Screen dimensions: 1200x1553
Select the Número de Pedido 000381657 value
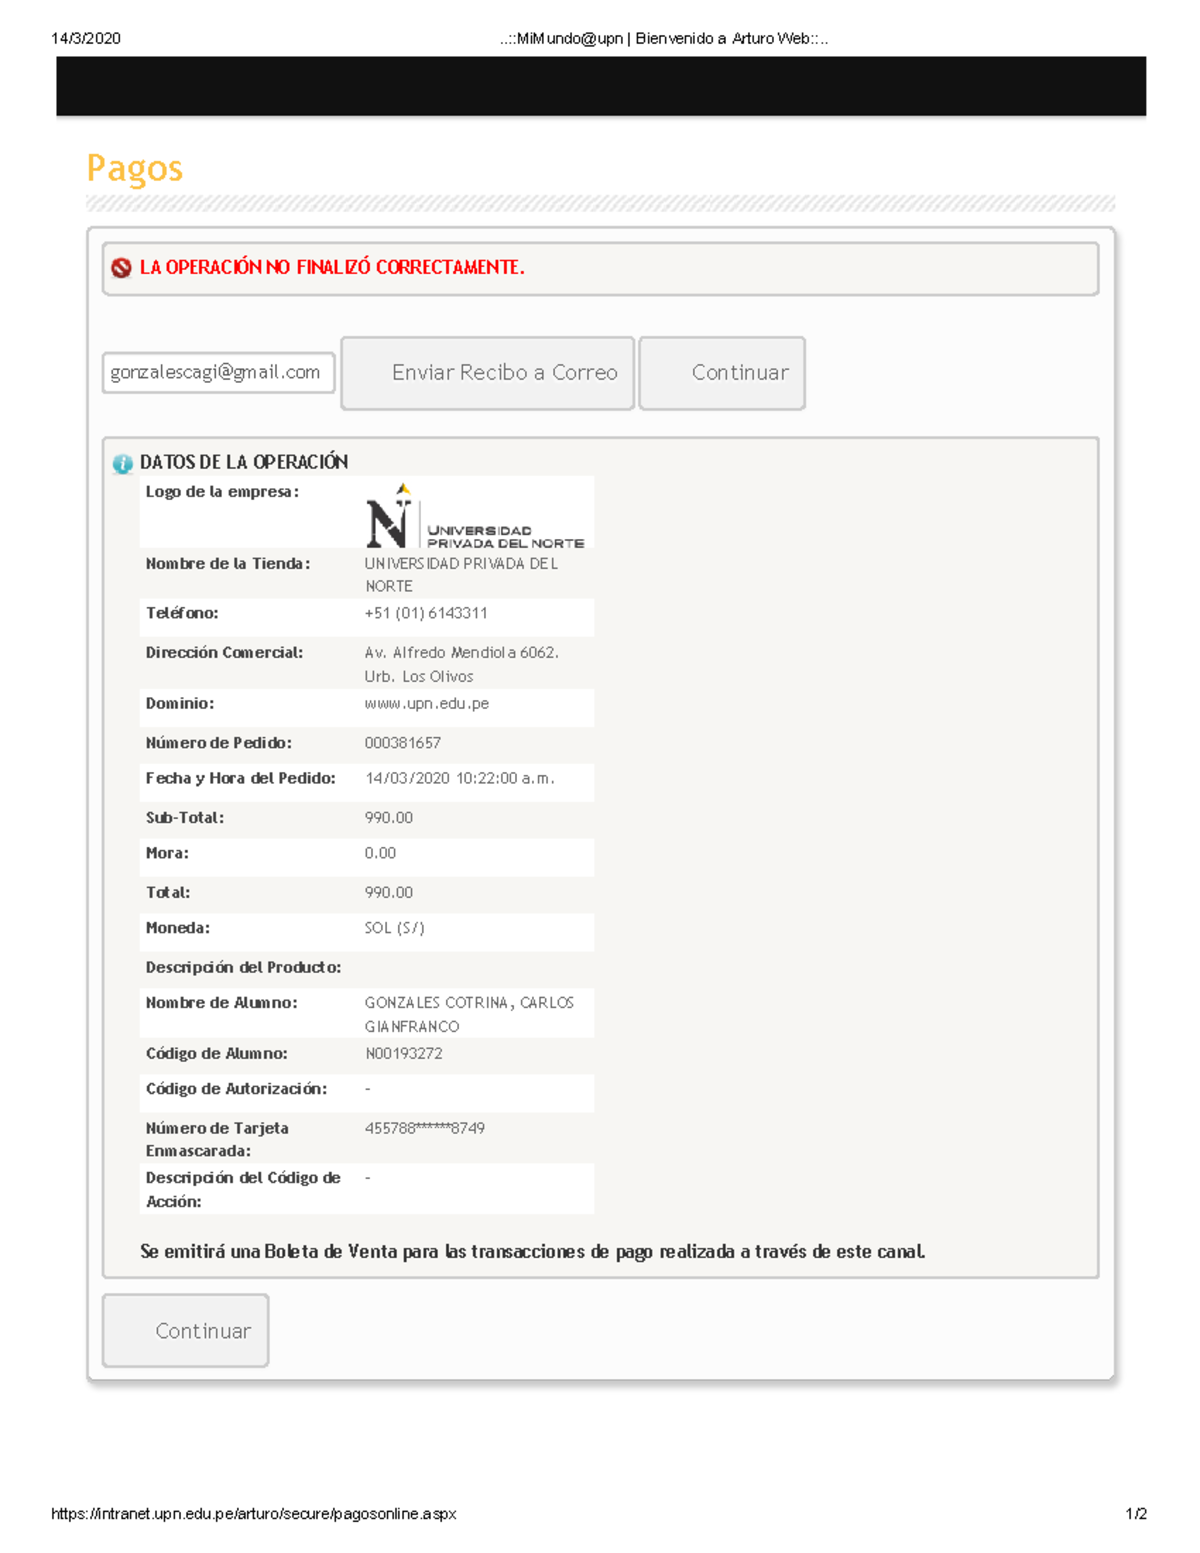click(x=406, y=742)
